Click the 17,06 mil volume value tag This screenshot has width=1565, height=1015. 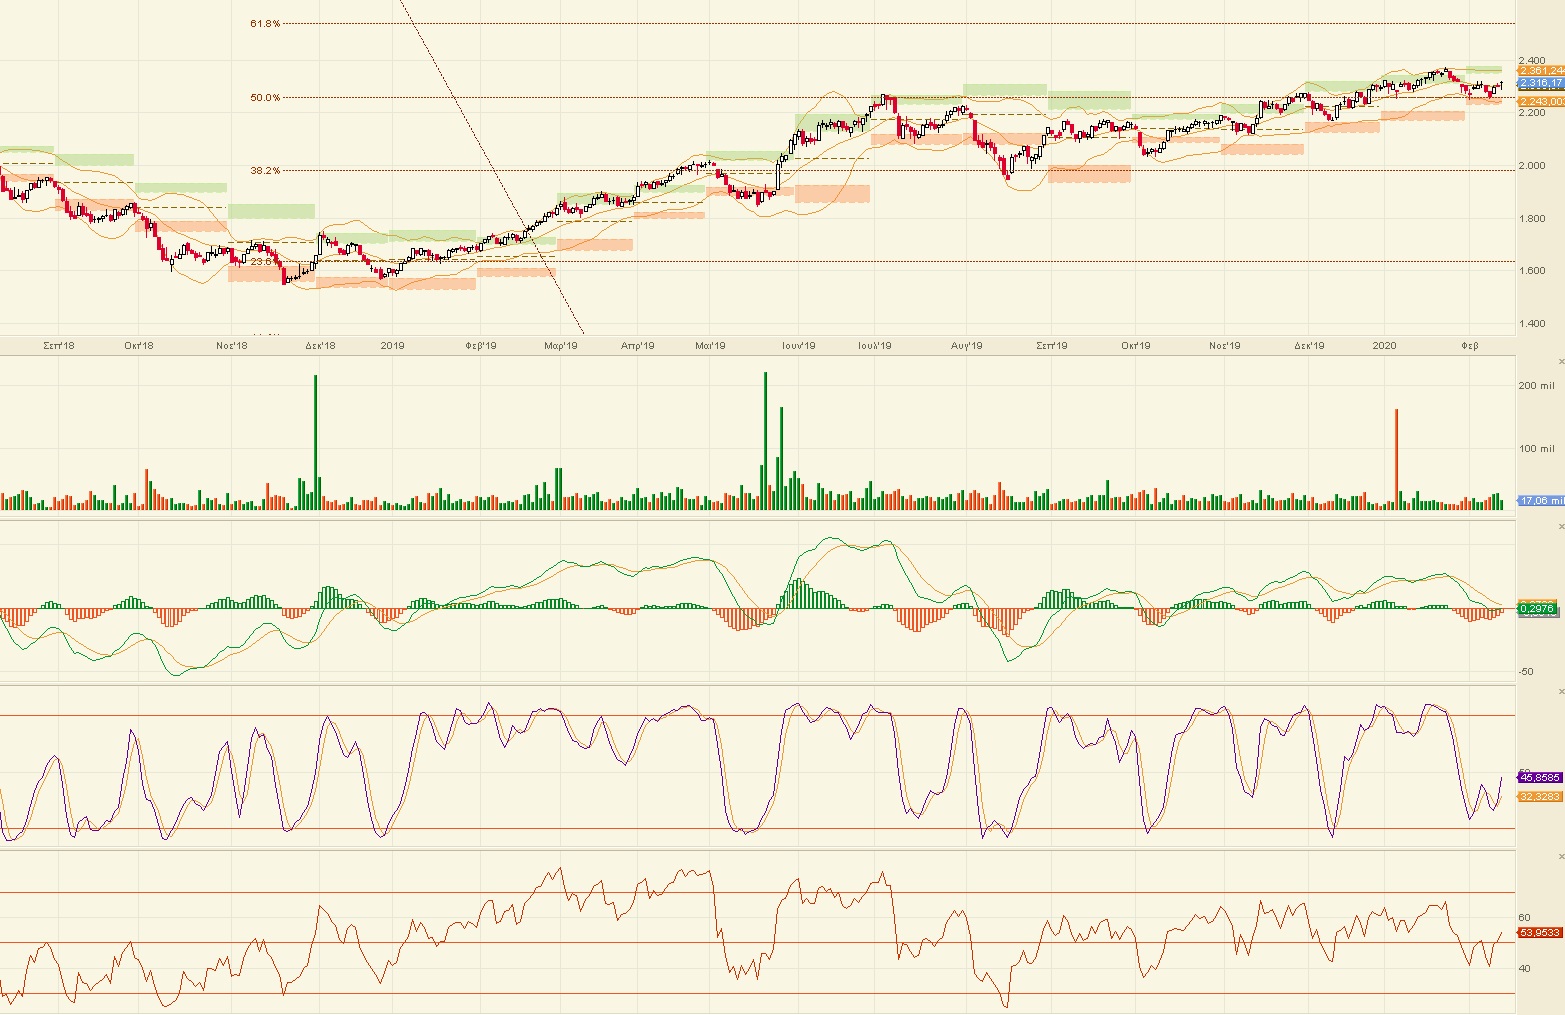coord(1540,500)
